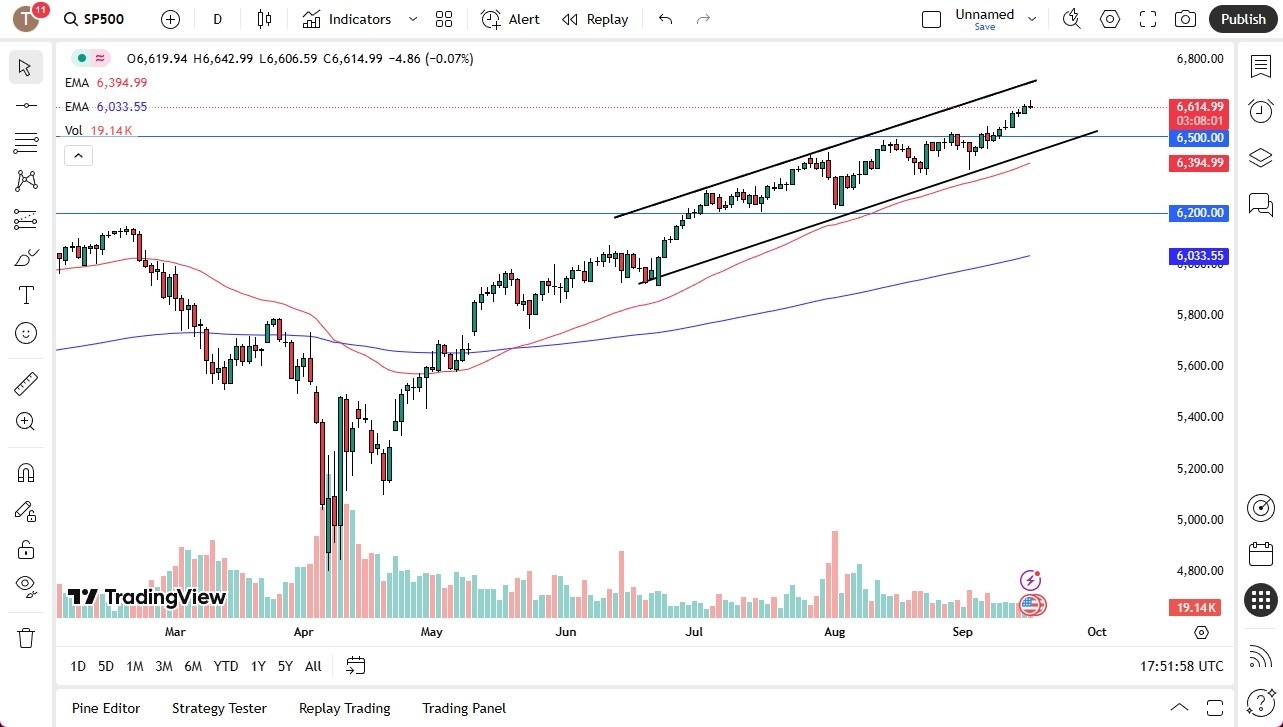
Task: Open the Emoji drawing tool
Action: 25,333
